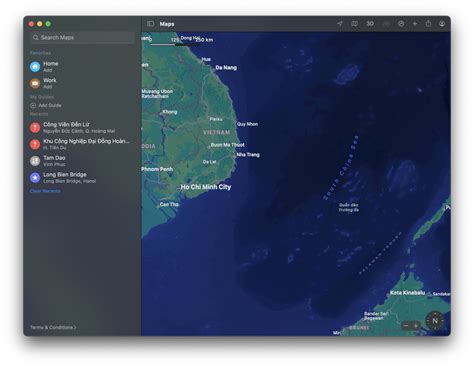Add a new guide with Add Guide

click(x=46, y=105)
